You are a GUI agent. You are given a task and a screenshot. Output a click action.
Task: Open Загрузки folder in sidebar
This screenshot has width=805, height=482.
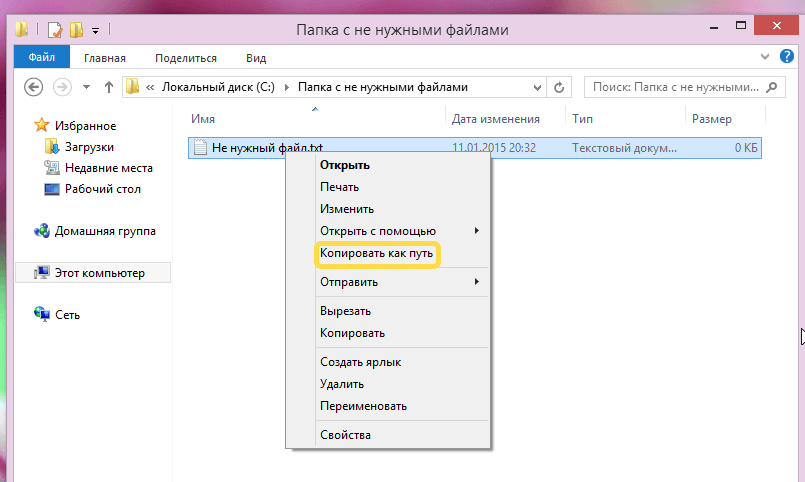[90, 147]
